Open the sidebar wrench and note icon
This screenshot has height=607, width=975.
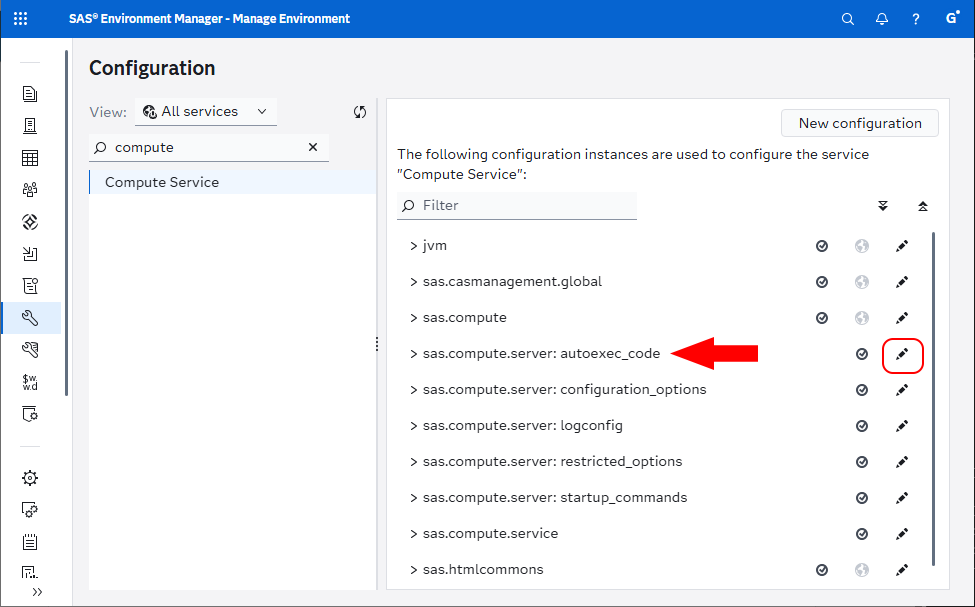tap(30, 350)
